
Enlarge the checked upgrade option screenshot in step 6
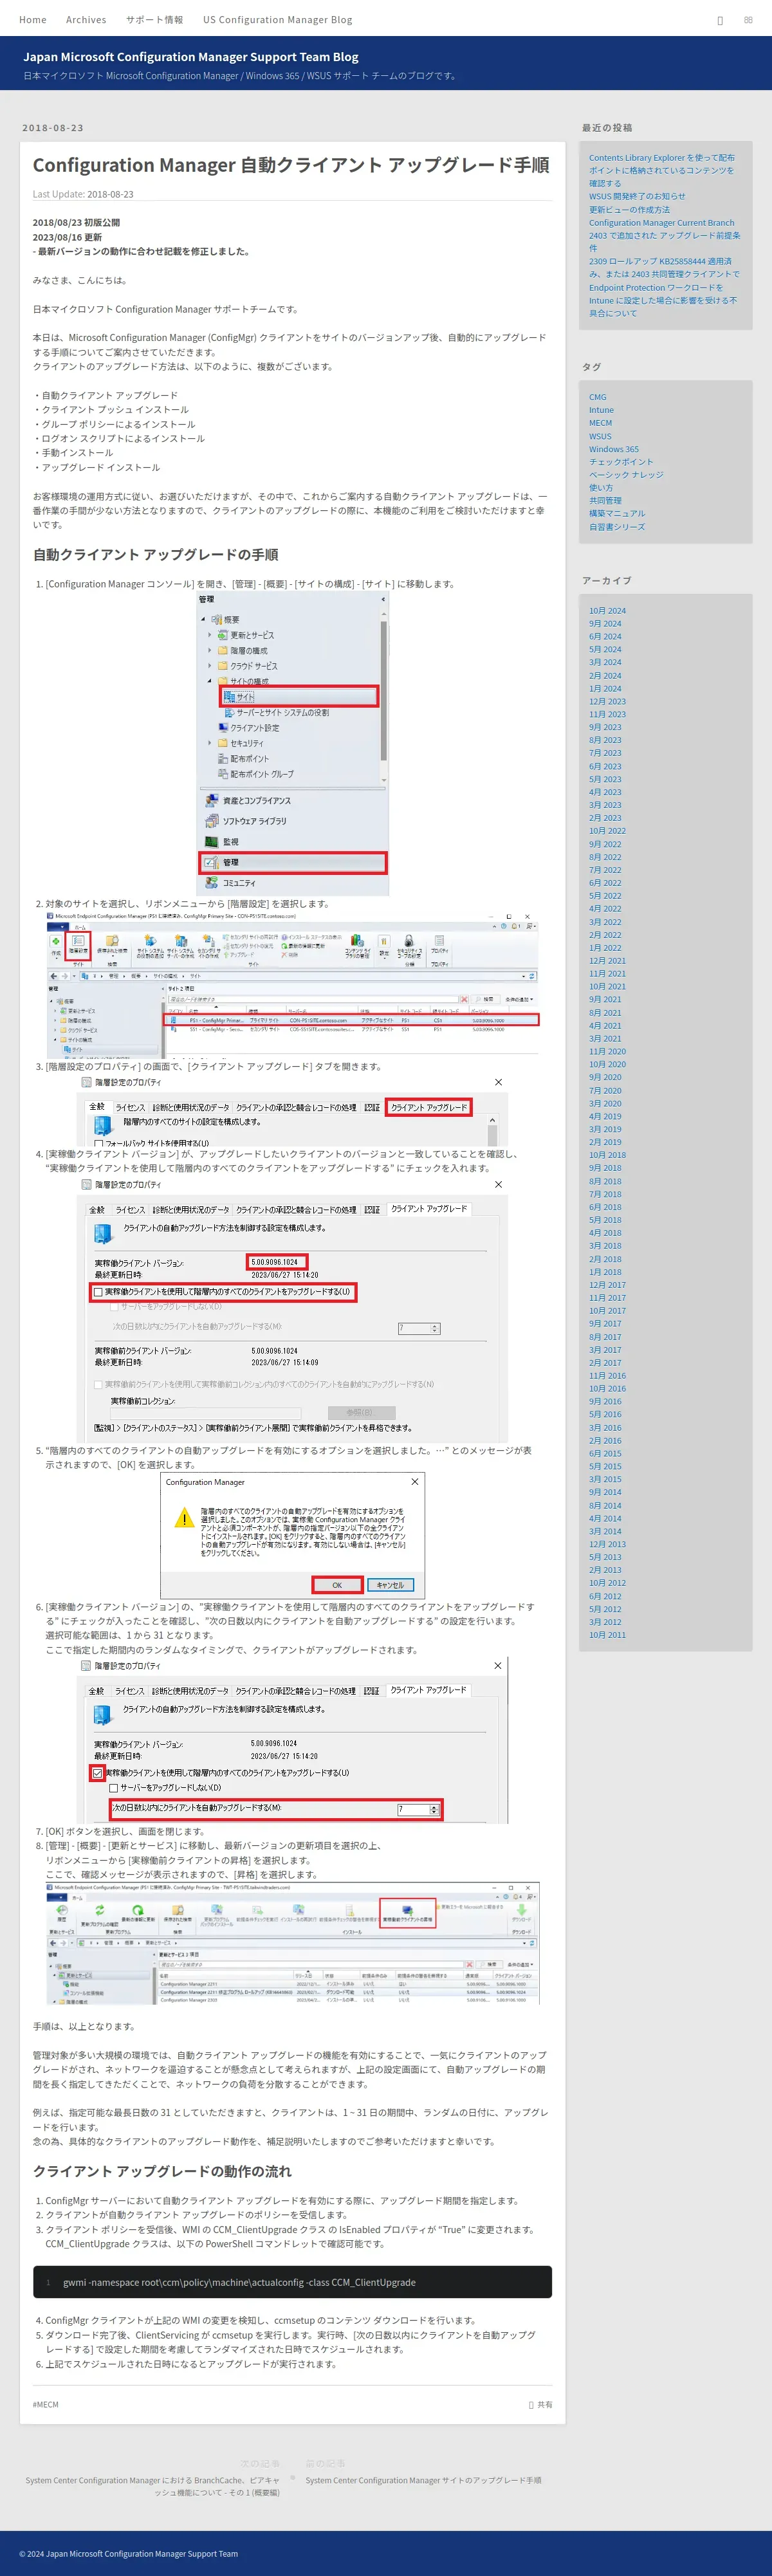[292, 1740]
